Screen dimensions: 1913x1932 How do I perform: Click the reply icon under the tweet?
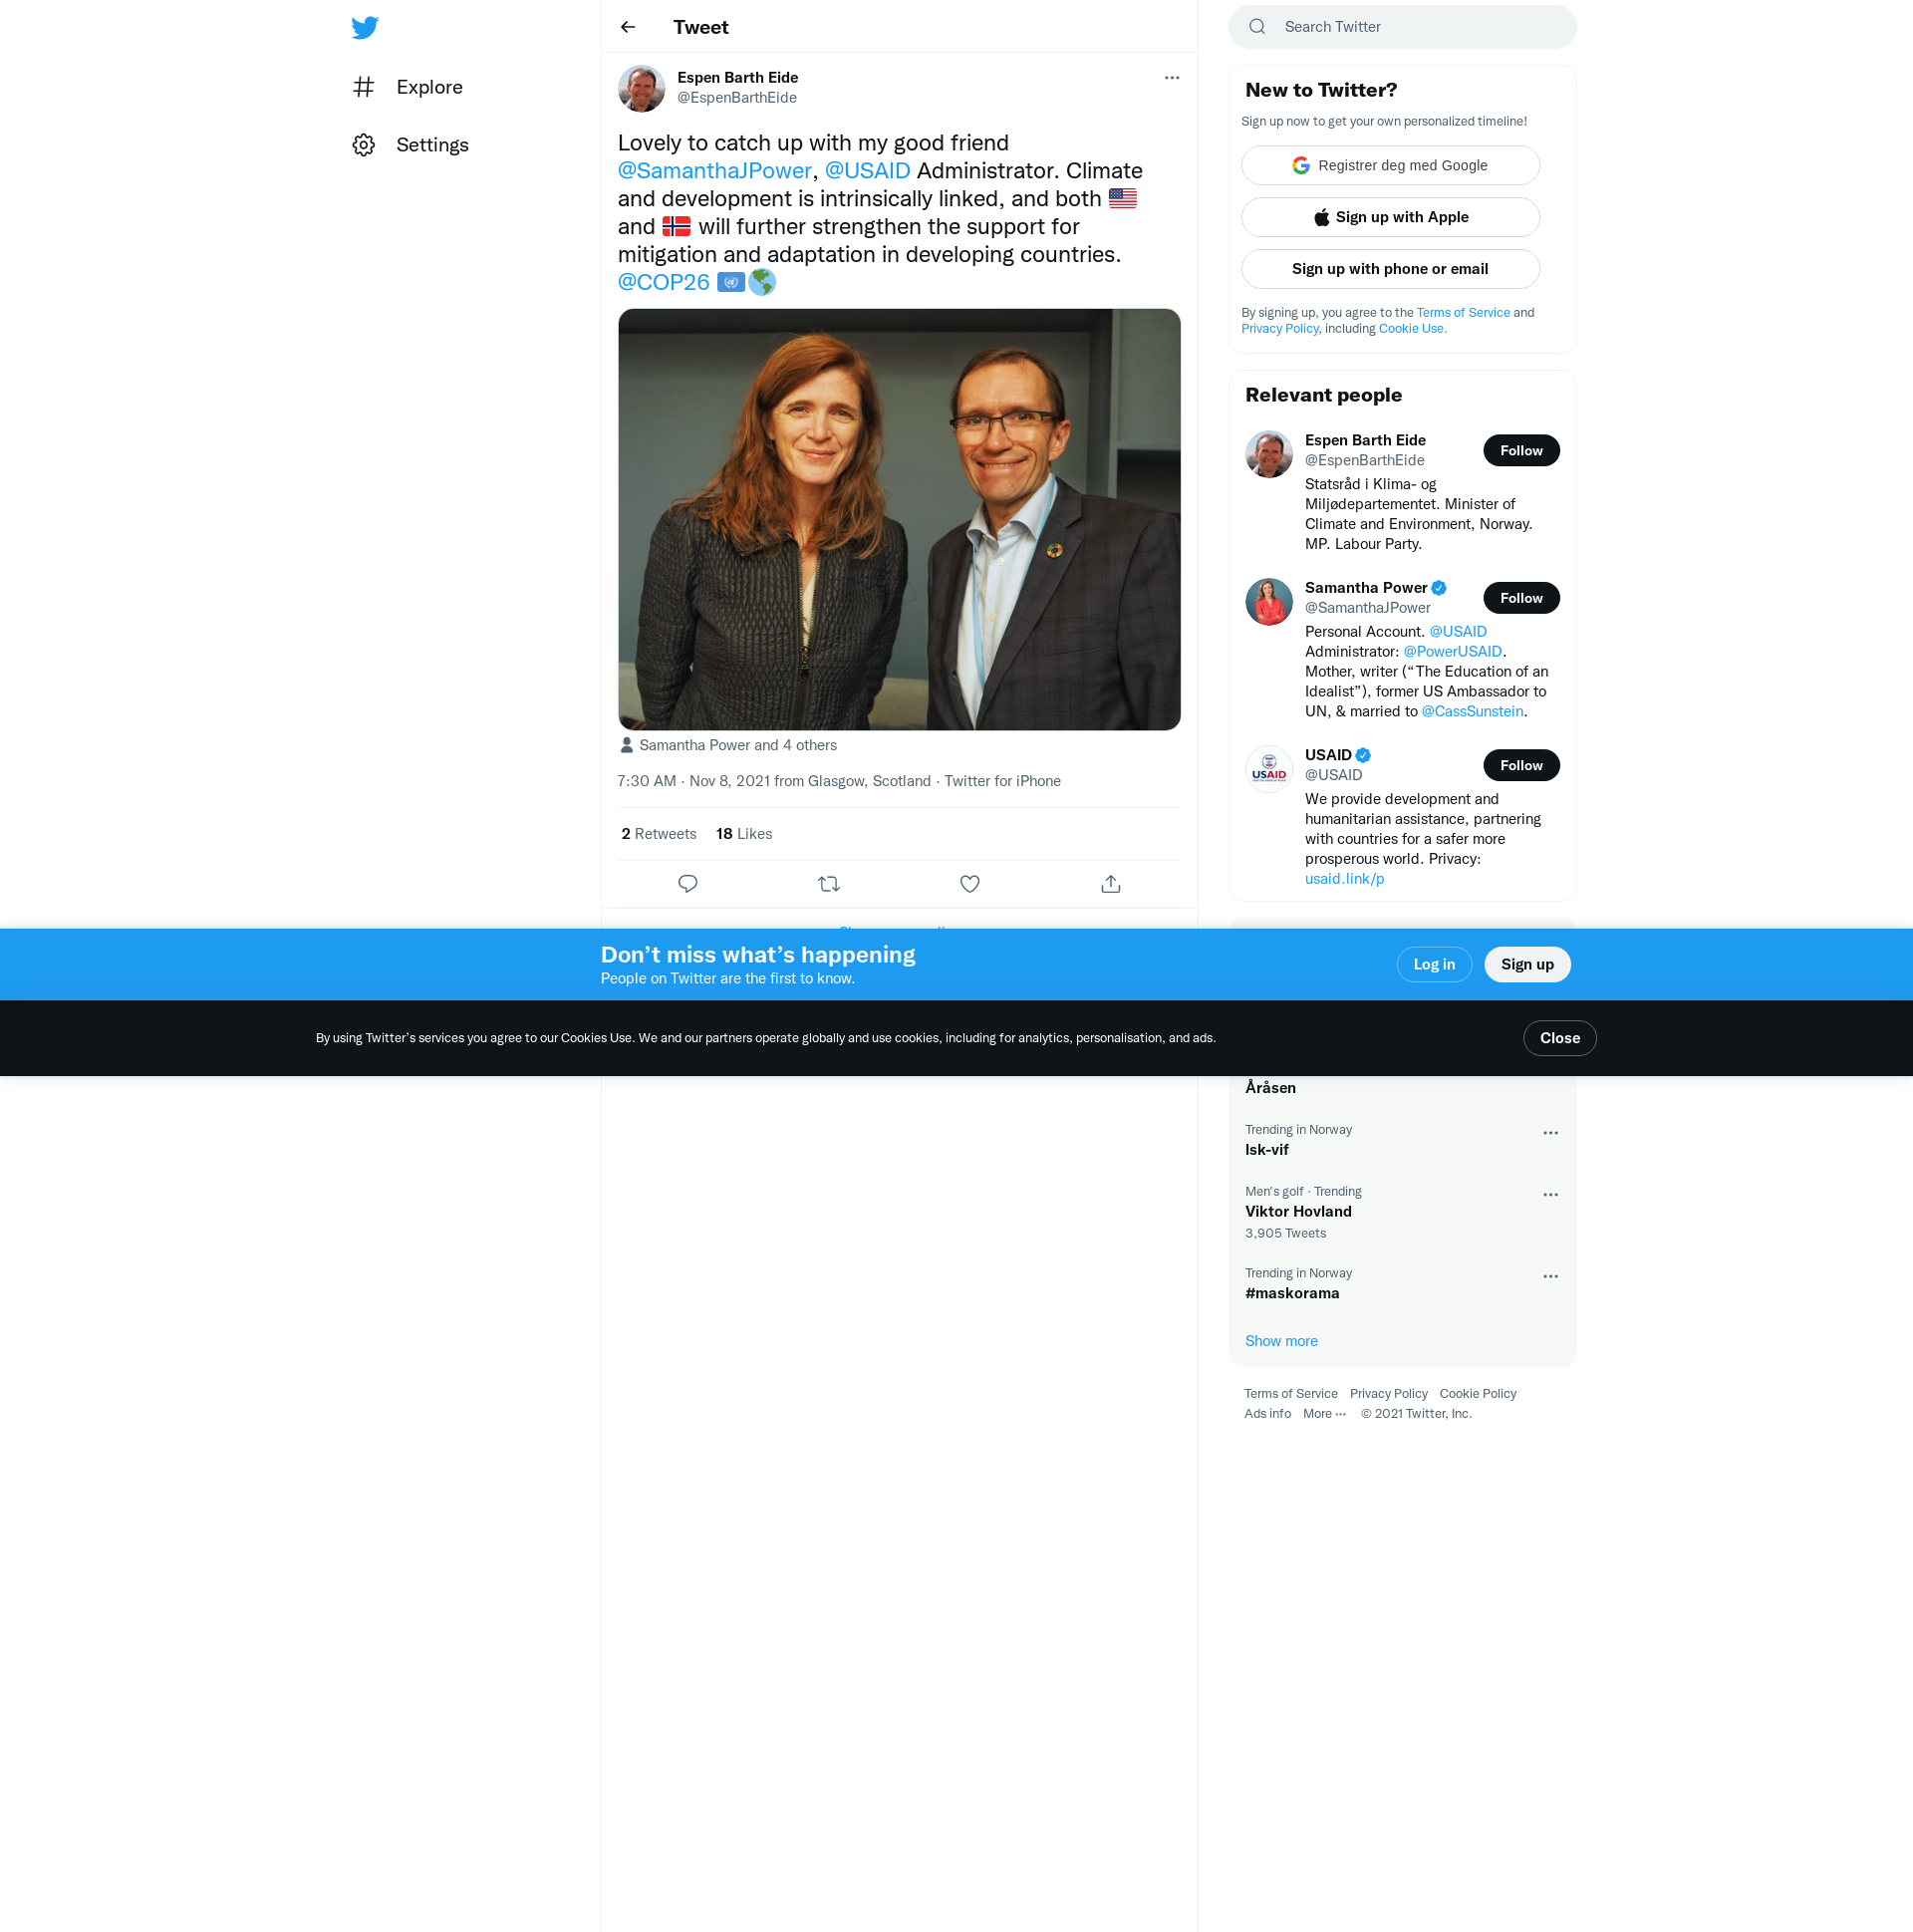coord(688,884)
